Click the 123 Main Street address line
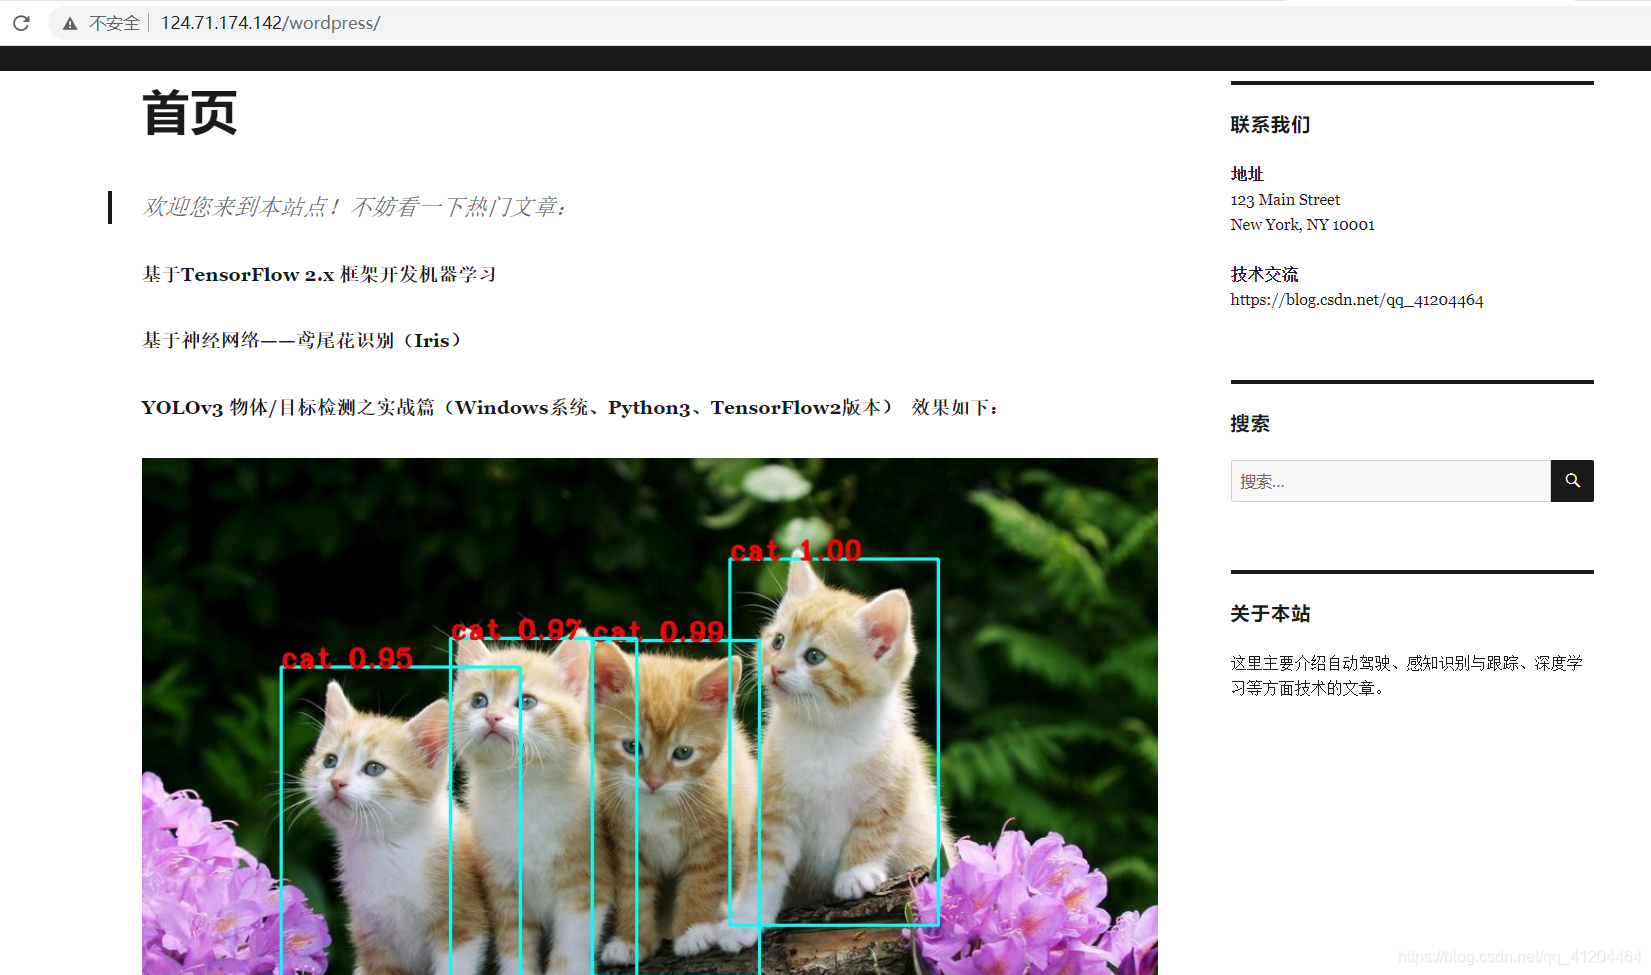Image resolution: width=1651 pixels, height=975 pixels. (1285, 200)
